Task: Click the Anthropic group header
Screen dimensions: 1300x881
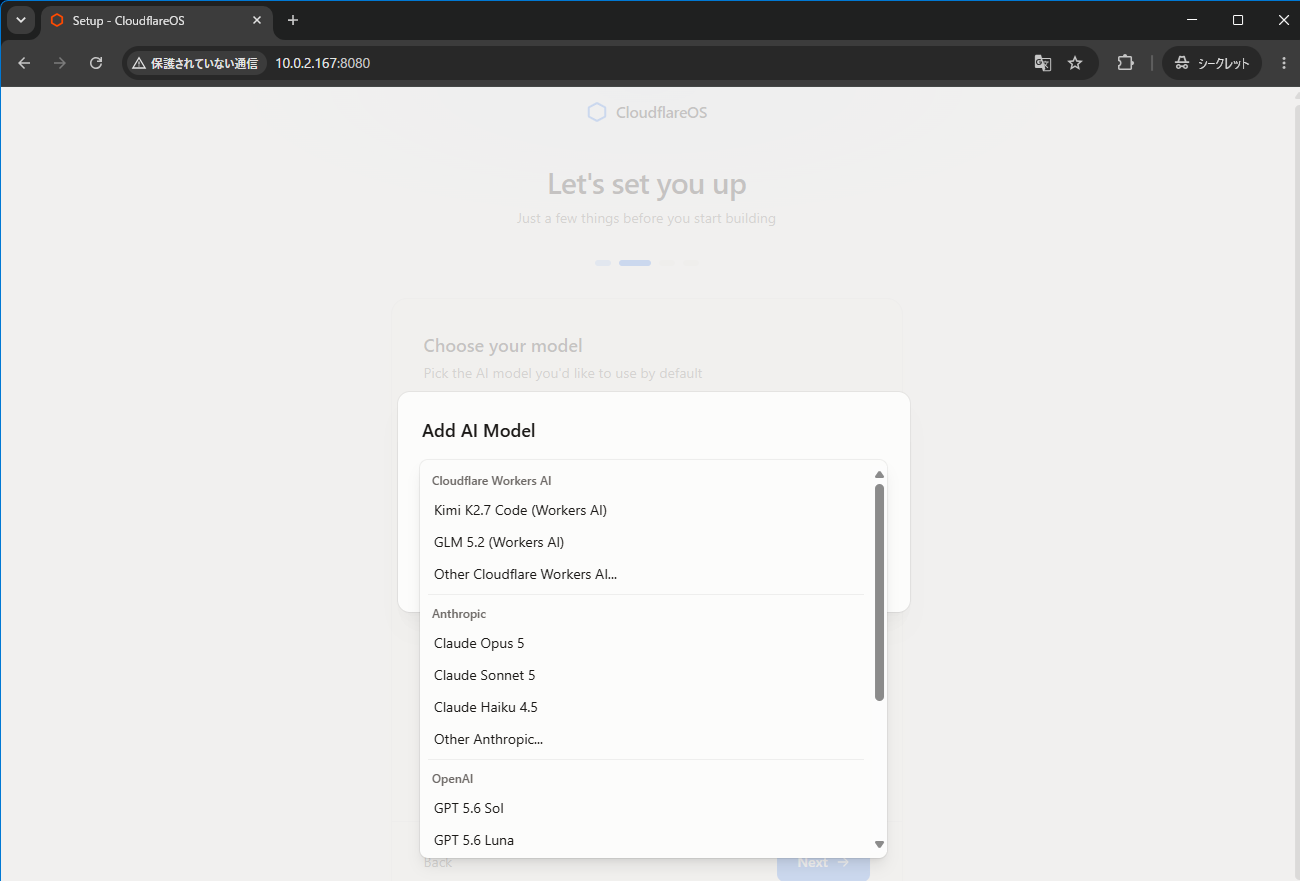Action: [459, 614]
